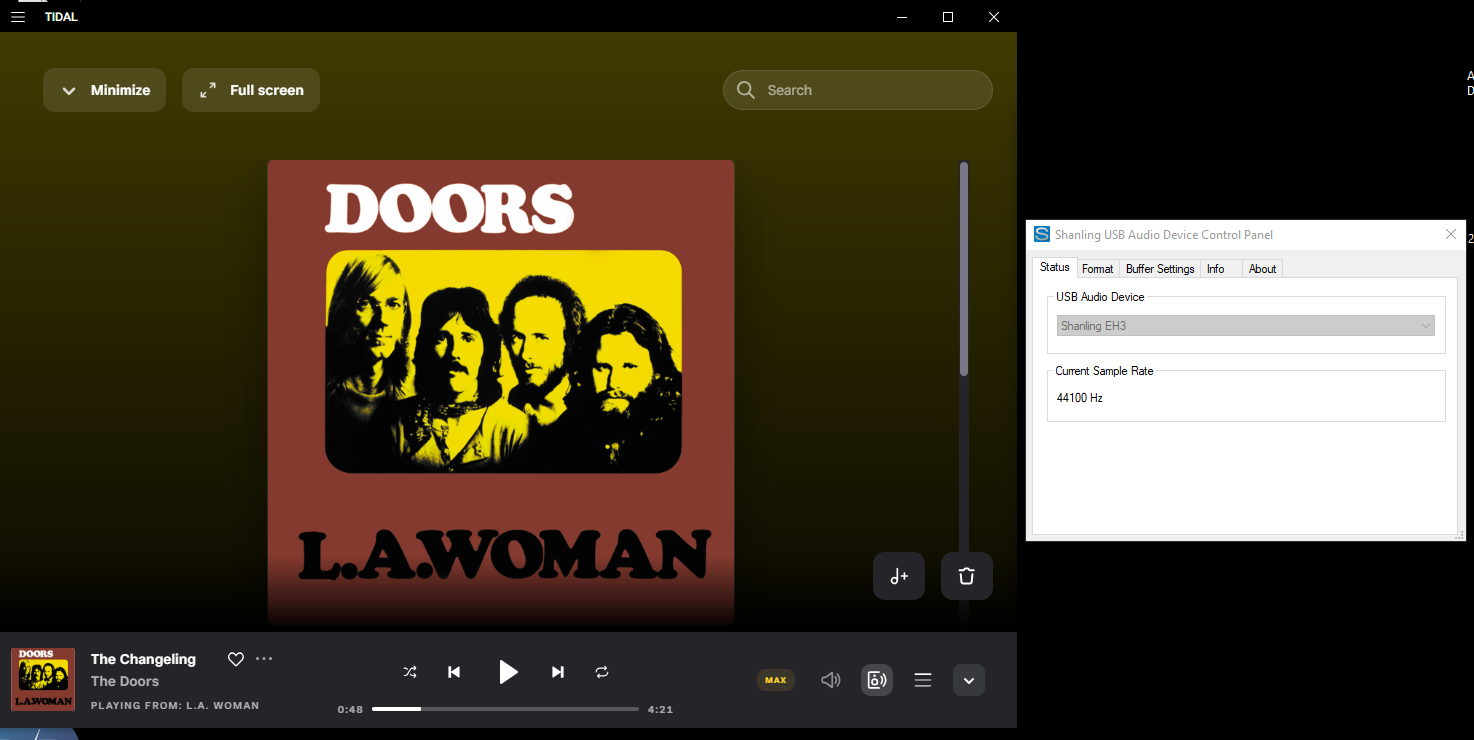Mute audio via the speaker volume icon
The image size is (1474, 740).
click(x=831, y=680)
